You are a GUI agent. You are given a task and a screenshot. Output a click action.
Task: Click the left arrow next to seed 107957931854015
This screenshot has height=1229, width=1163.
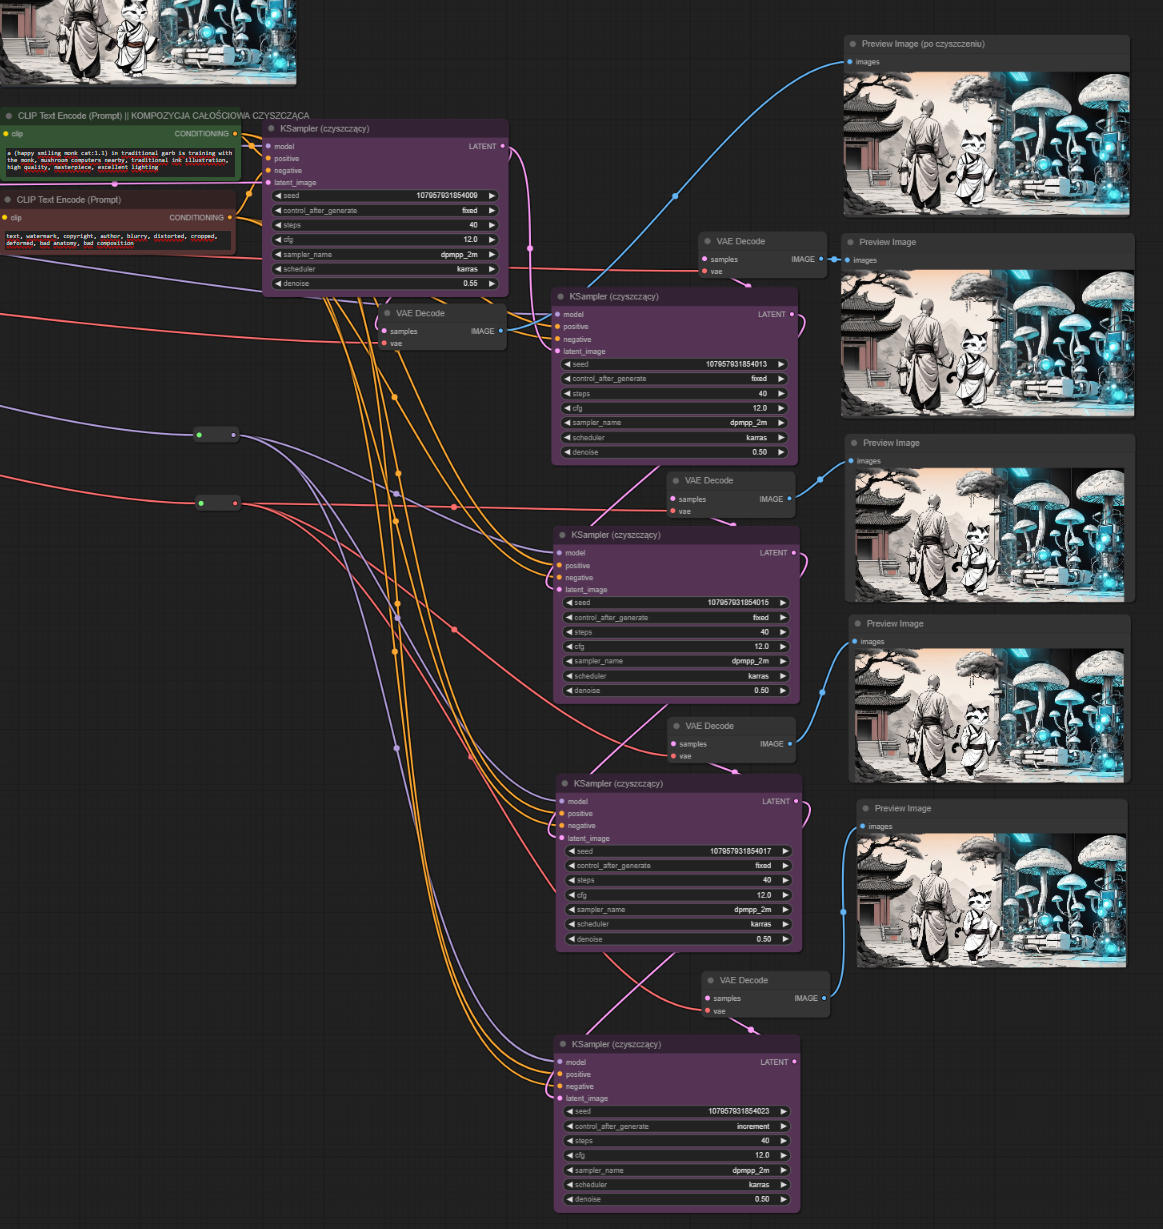pos(572,603)
